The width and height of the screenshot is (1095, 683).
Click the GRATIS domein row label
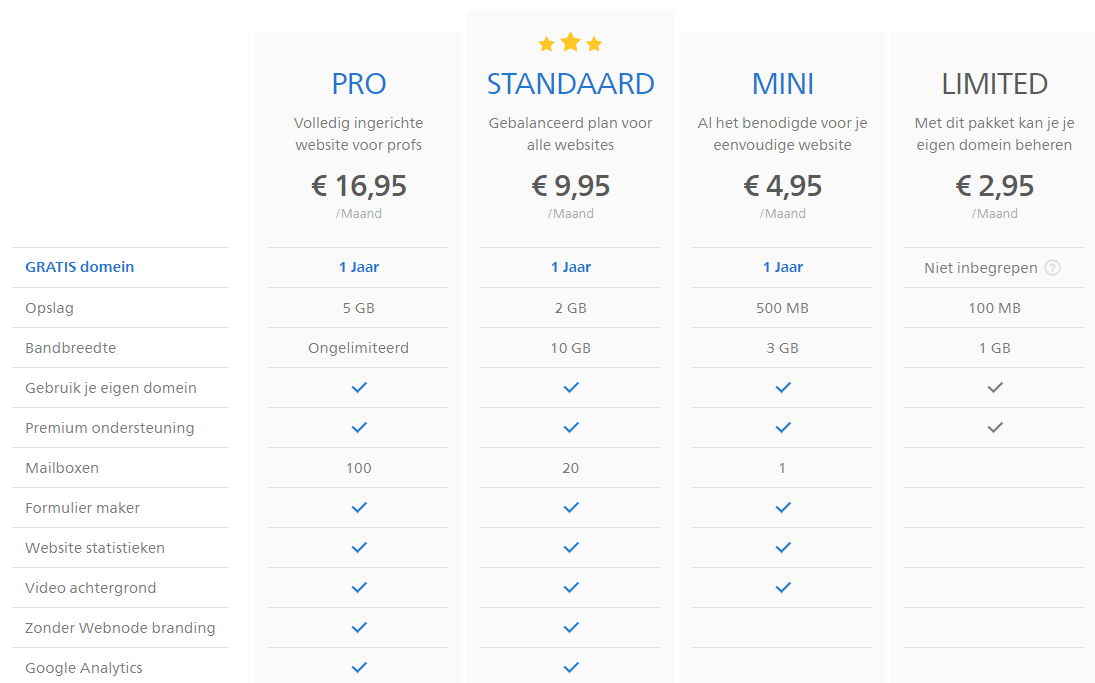click(x=80, y=267)
